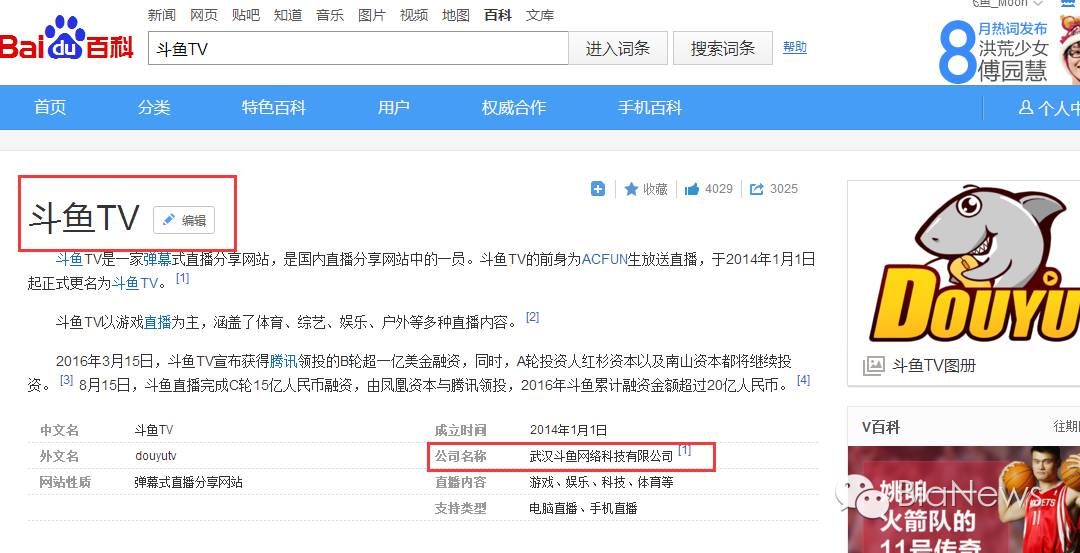Click the blue plus add icon
Image resolution: width=1080 pixels, height=553 pixels.
pyautogui.click(x=598, y=189)
